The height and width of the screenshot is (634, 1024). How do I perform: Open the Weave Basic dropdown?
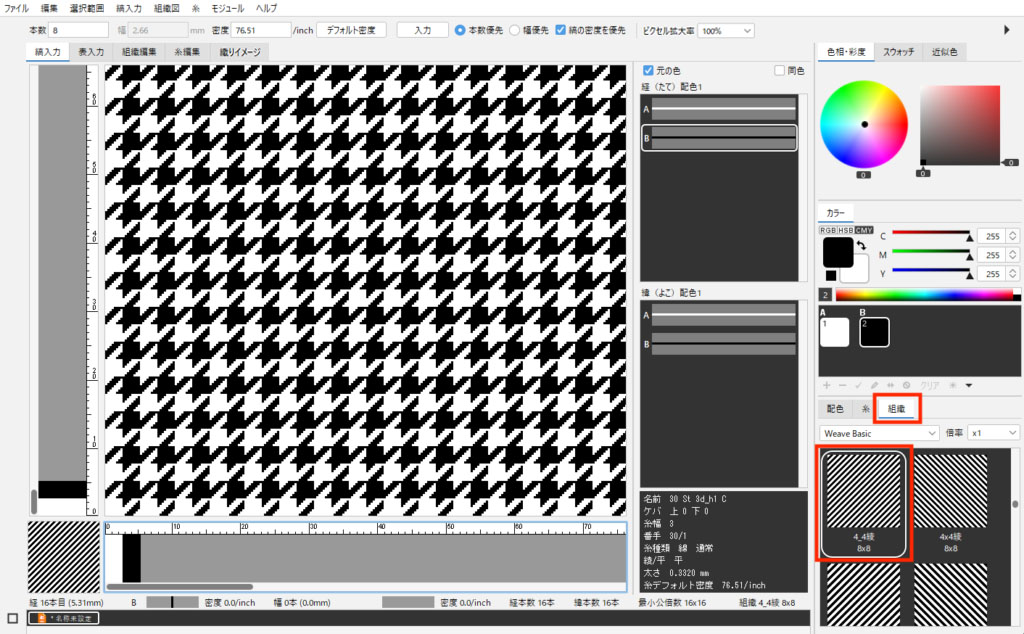coord(879,432)
